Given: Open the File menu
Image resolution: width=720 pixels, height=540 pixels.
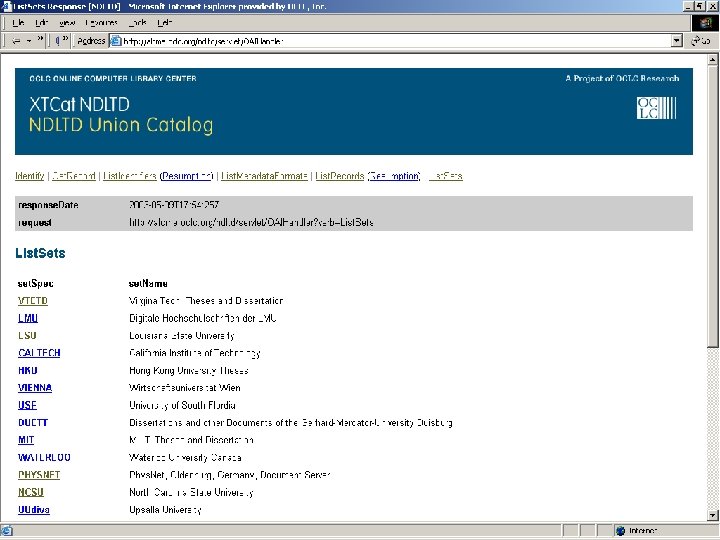Looking at the screenshot, I should pyautogui.click(x=18, y=22).
